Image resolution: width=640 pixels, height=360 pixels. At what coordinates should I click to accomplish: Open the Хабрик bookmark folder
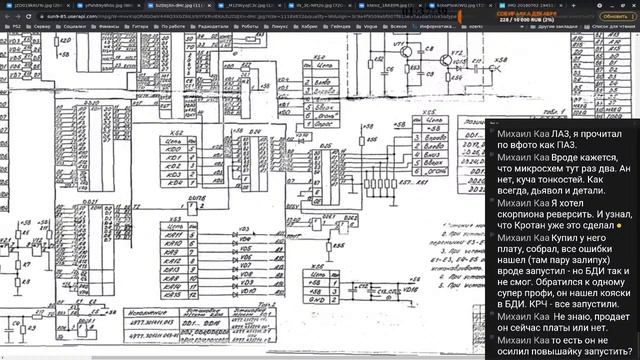click(x=305, y=27)
